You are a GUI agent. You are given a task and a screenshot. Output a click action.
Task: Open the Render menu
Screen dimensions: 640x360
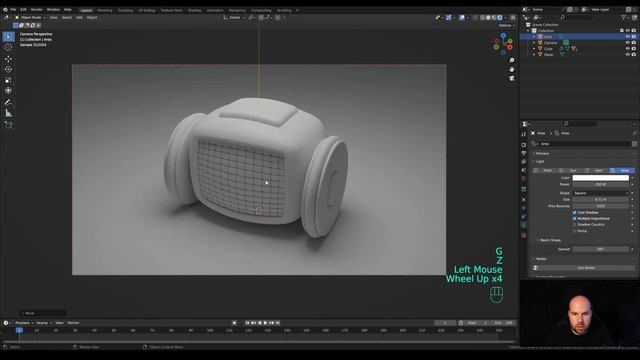(x=36, y=9)
